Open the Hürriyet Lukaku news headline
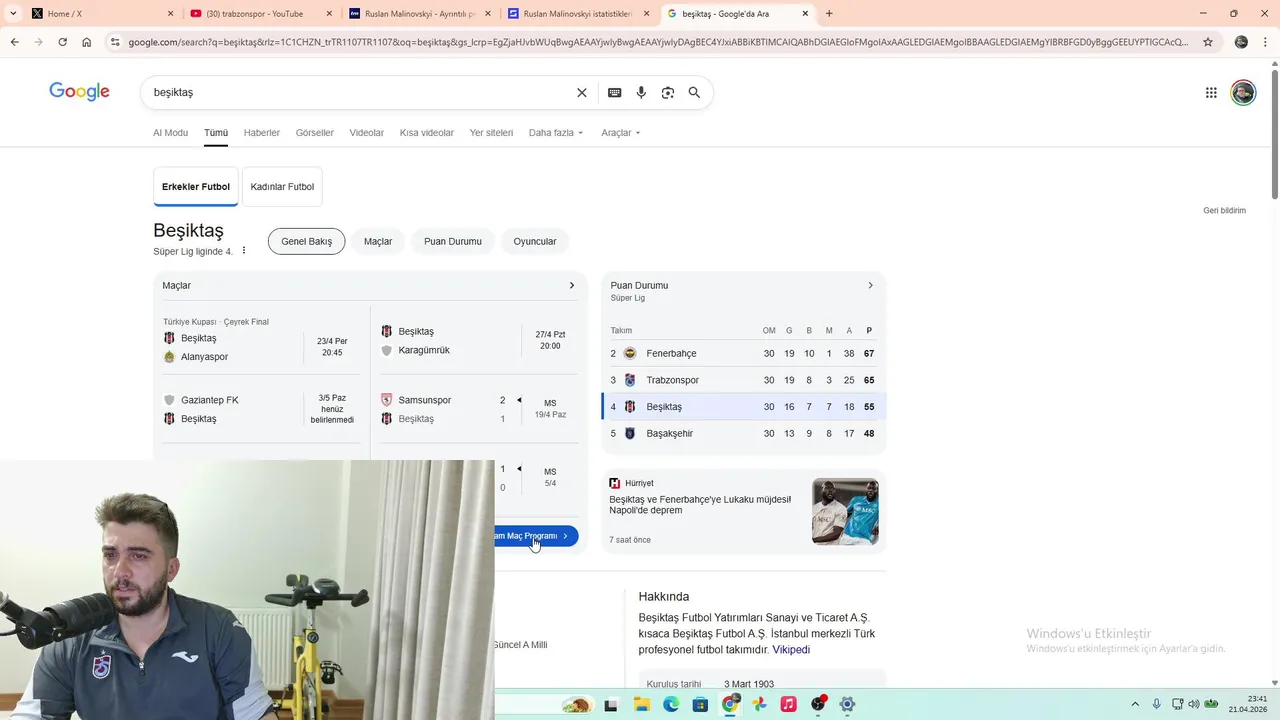1280x720 pixels. pyautogui.click(x=700, y=505)
